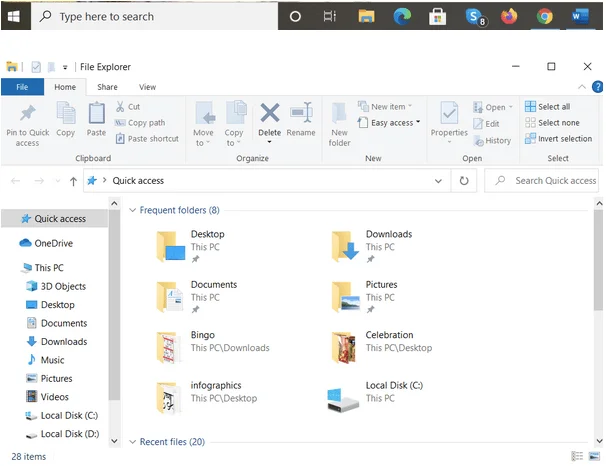Image resolution: width=606 pixels, height=466 pixels.
Task: Open the Properties ribbon button
Action: (449, 122)
